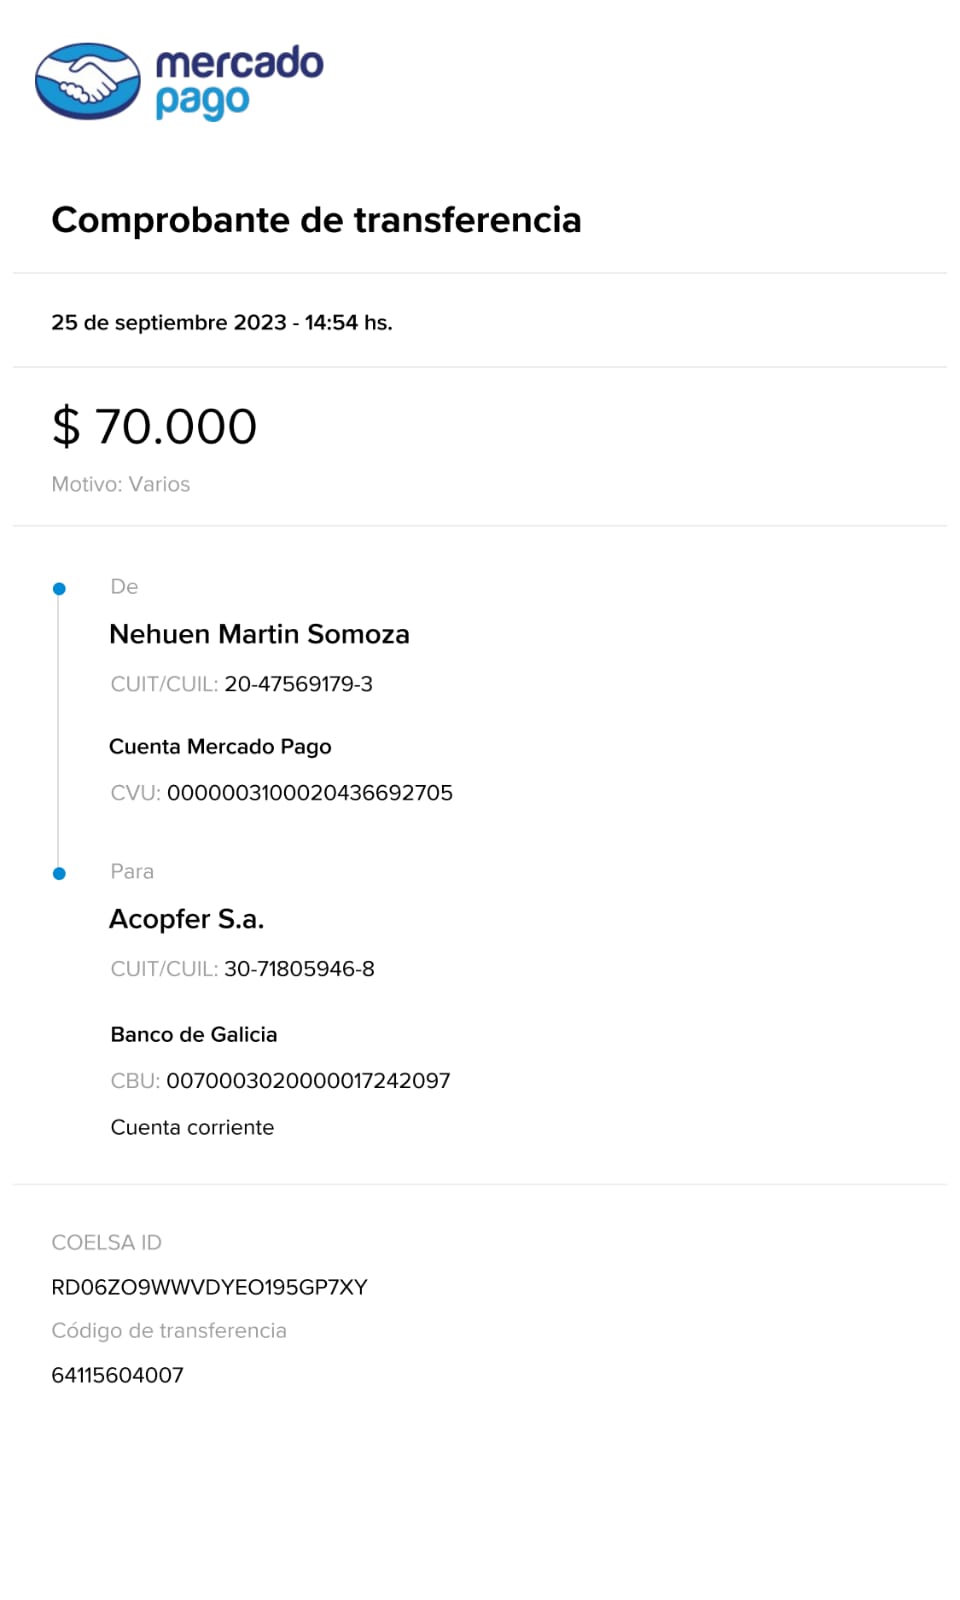This screenshot has width=960, height=1600.
Task: Select the CVU number 0000003100020436692705
Action: click(309, 793)
